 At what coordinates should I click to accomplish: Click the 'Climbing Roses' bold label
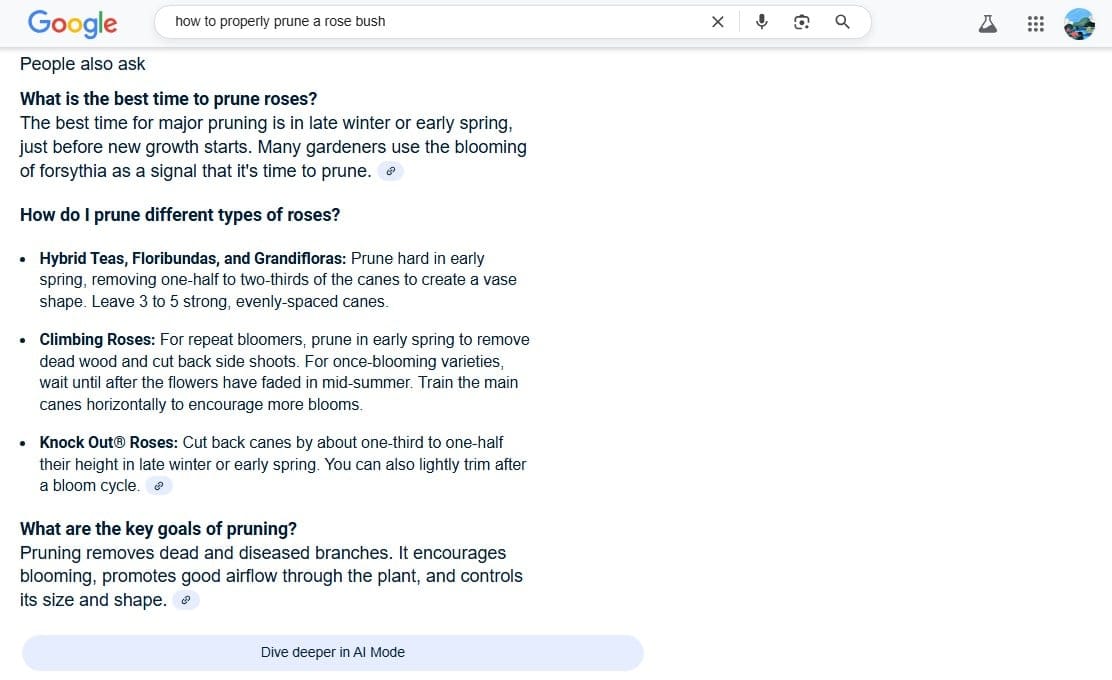(x=97, y=339)
